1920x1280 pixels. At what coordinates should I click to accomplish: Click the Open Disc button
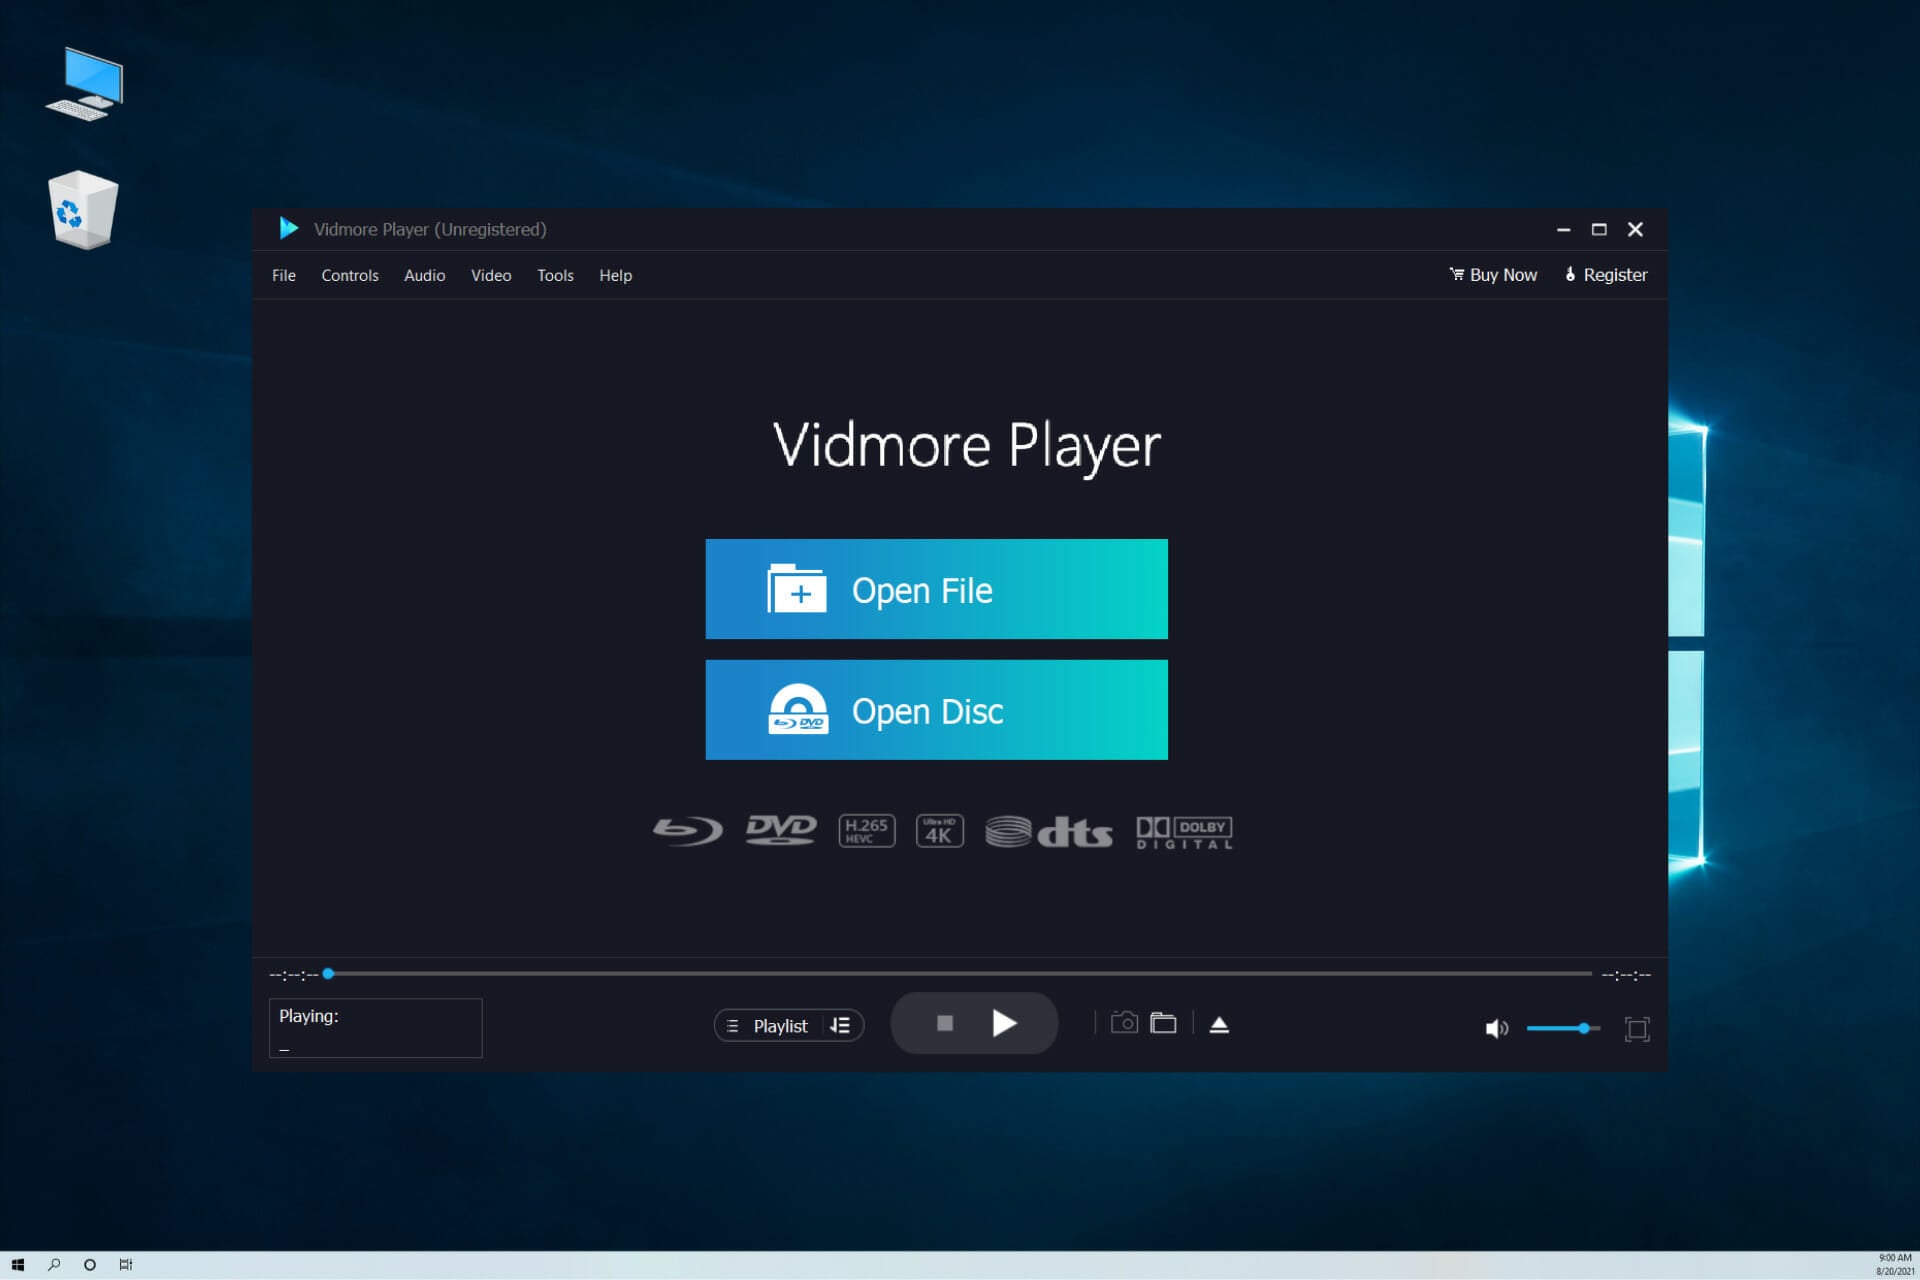936,710
